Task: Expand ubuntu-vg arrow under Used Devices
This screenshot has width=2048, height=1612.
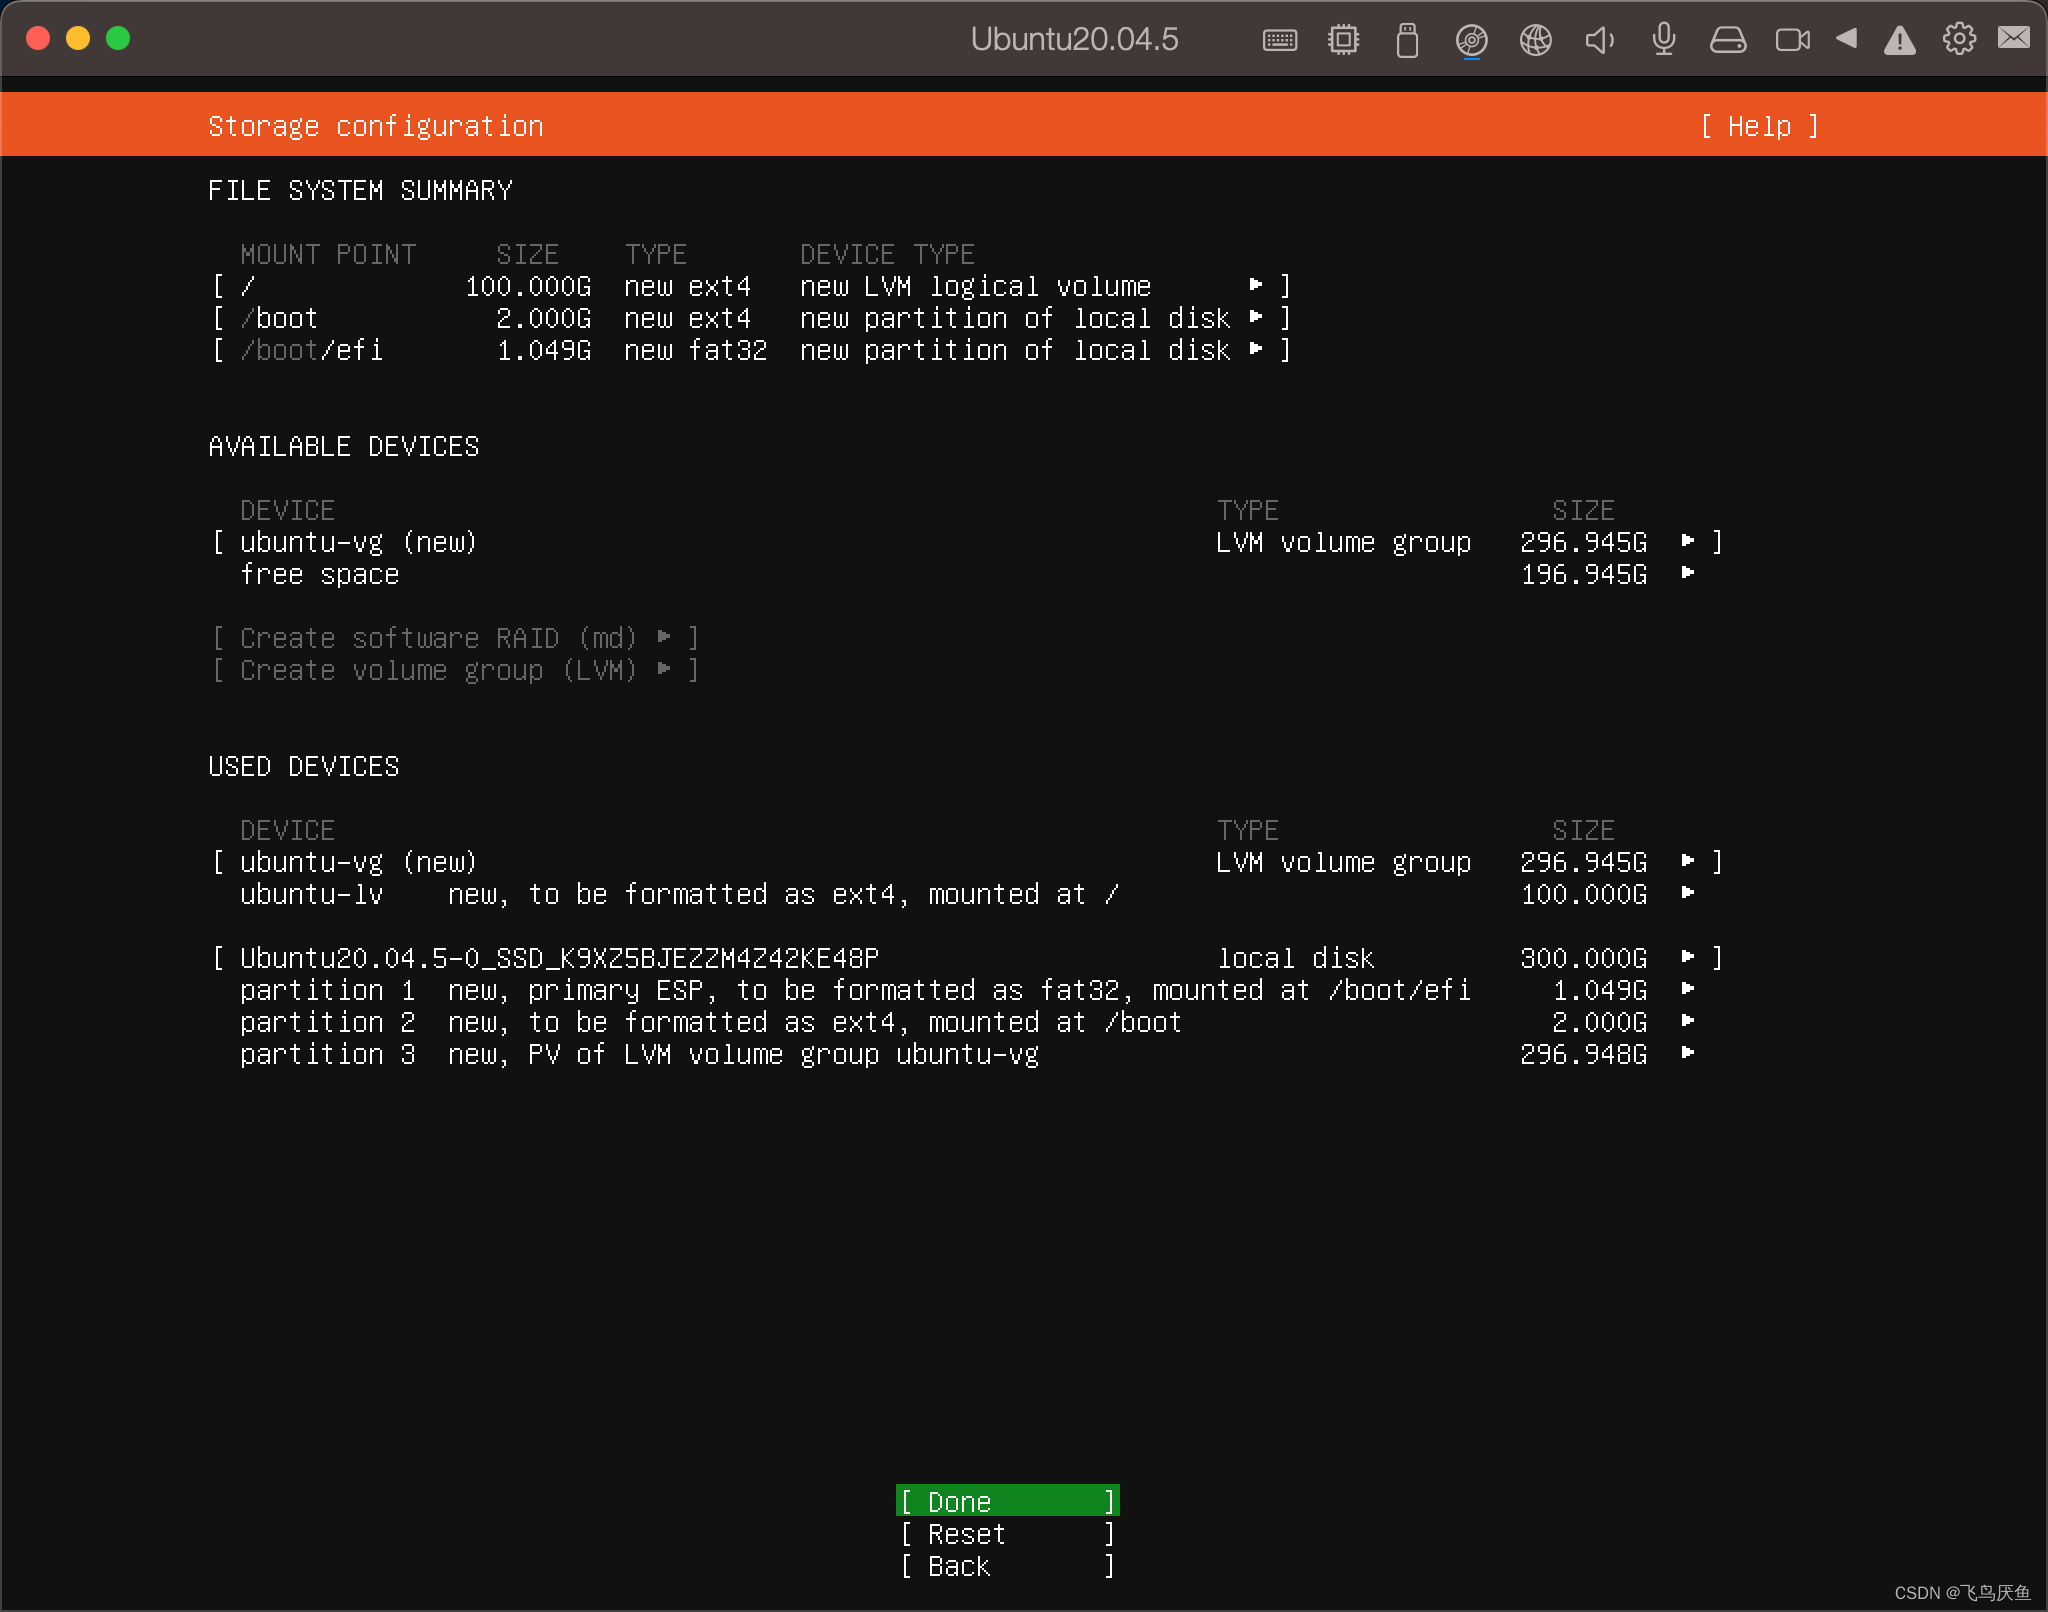Action: click(1688, 861)
